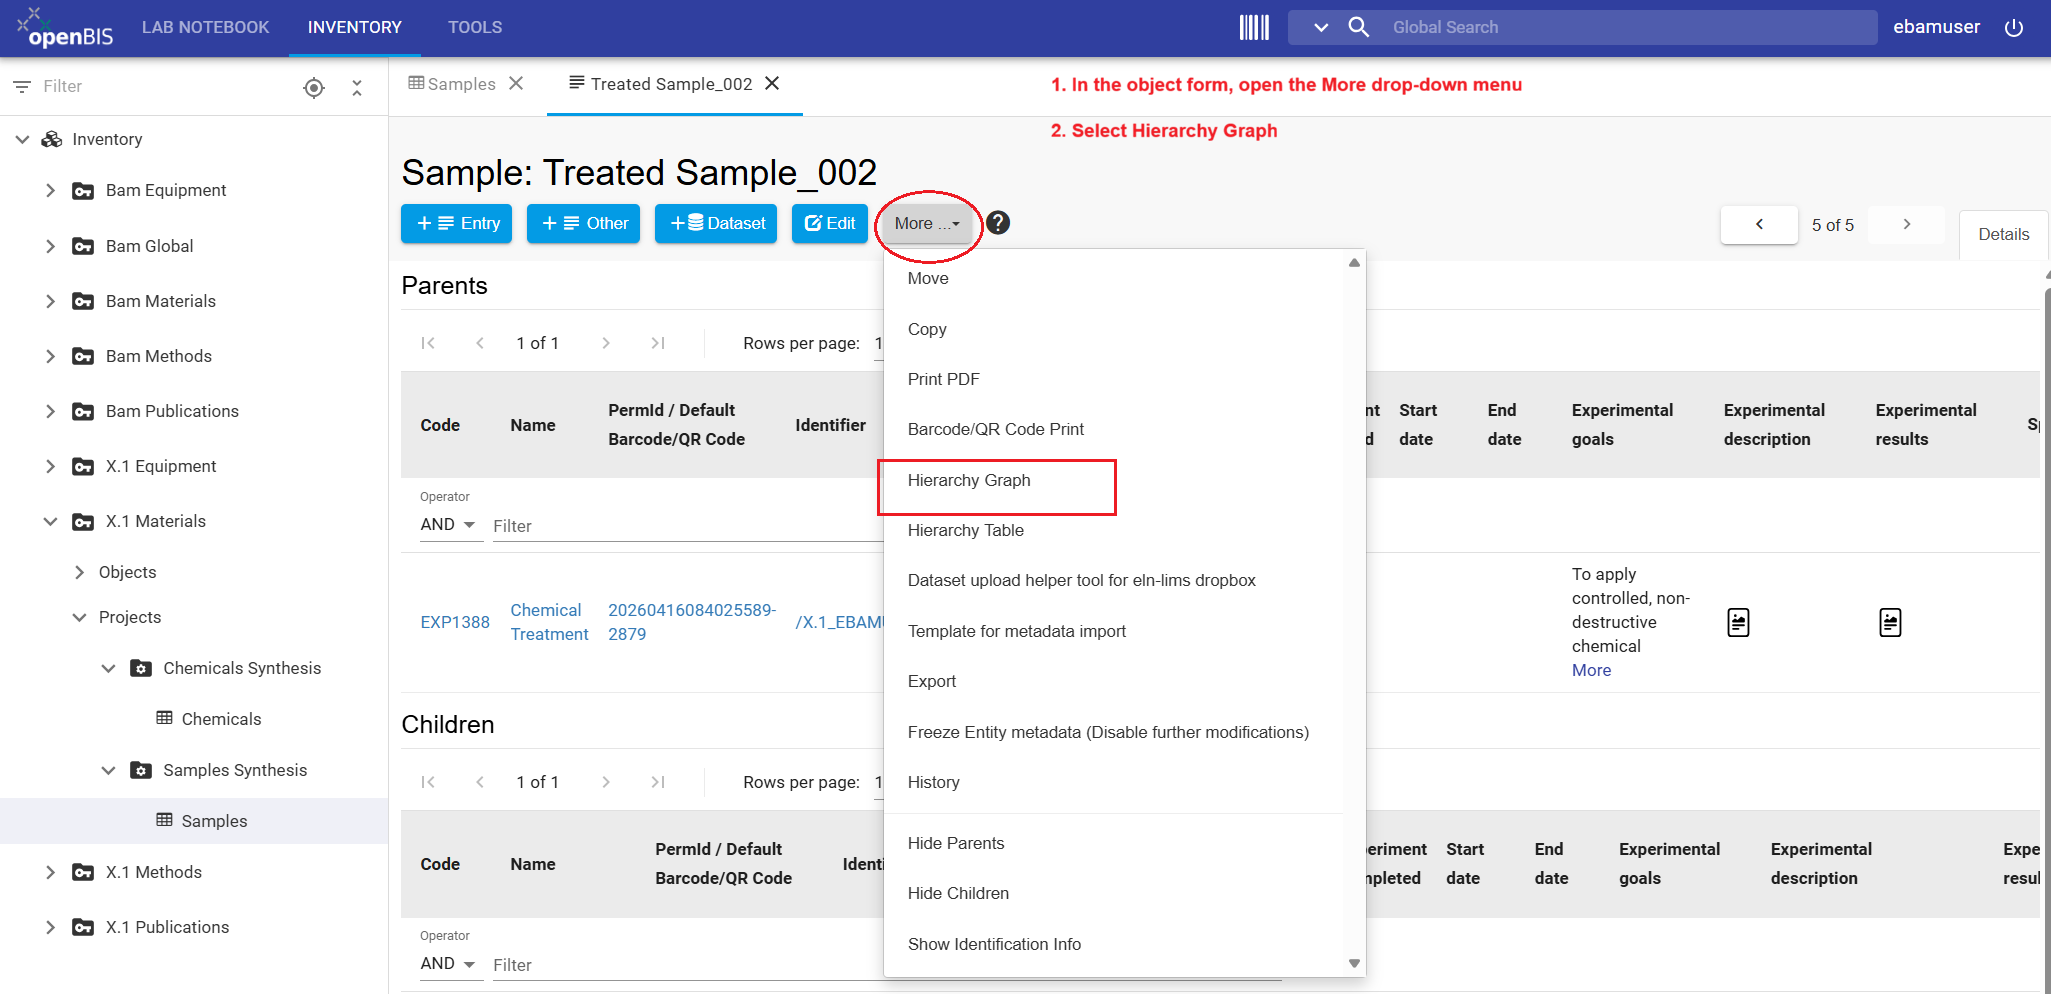Click the Edit button
Image resolution: width=2051 pixels, height=994 pixels.
tap(830, 223)
